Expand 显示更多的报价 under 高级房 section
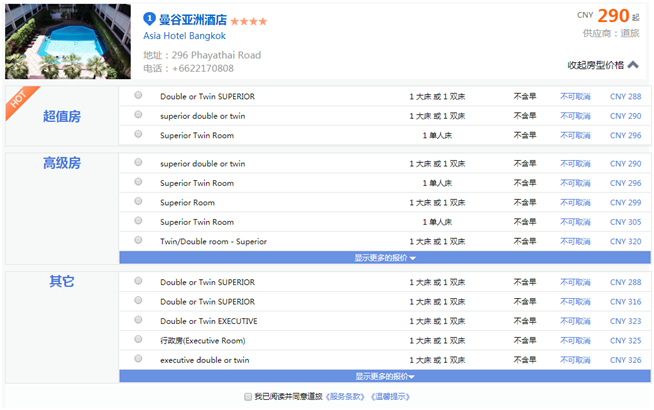Screen dimensions: 654x410 pos(385,258)
